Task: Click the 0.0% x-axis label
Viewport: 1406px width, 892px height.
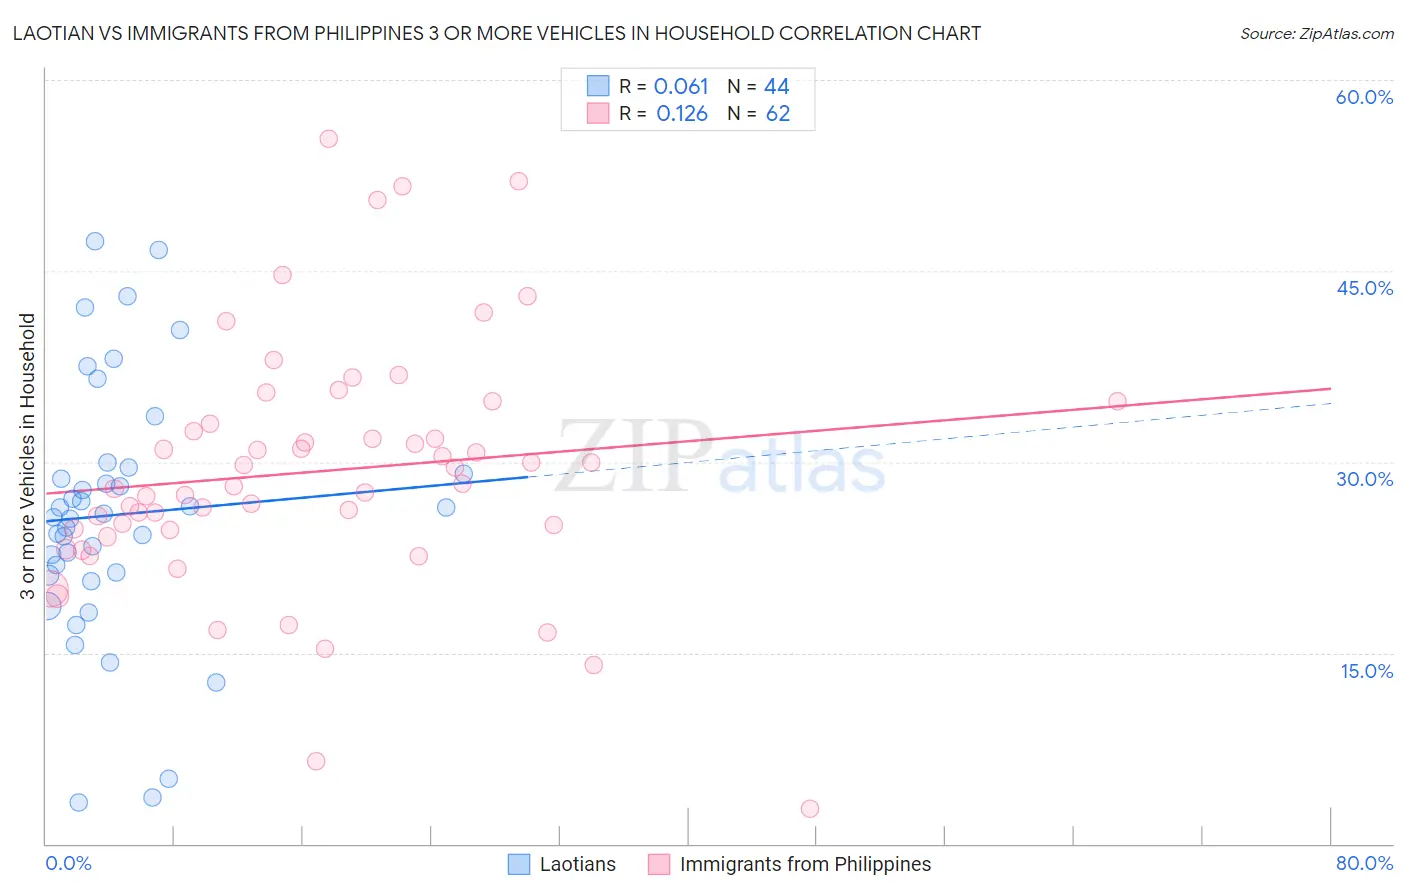Action: 68,863
